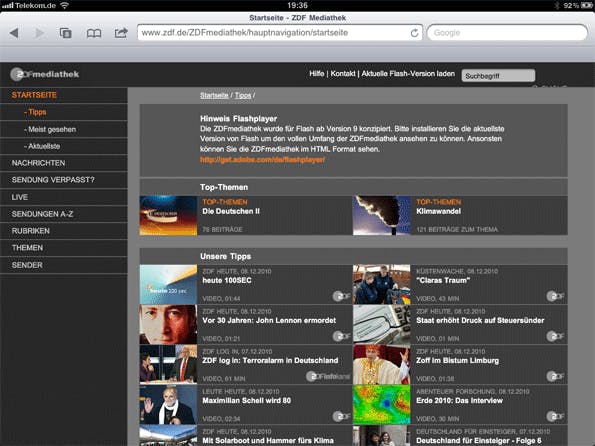Open the Klimawandel smokestack thumbnail
The width and height of the screenshot is (595, 446).
point(382,216)
